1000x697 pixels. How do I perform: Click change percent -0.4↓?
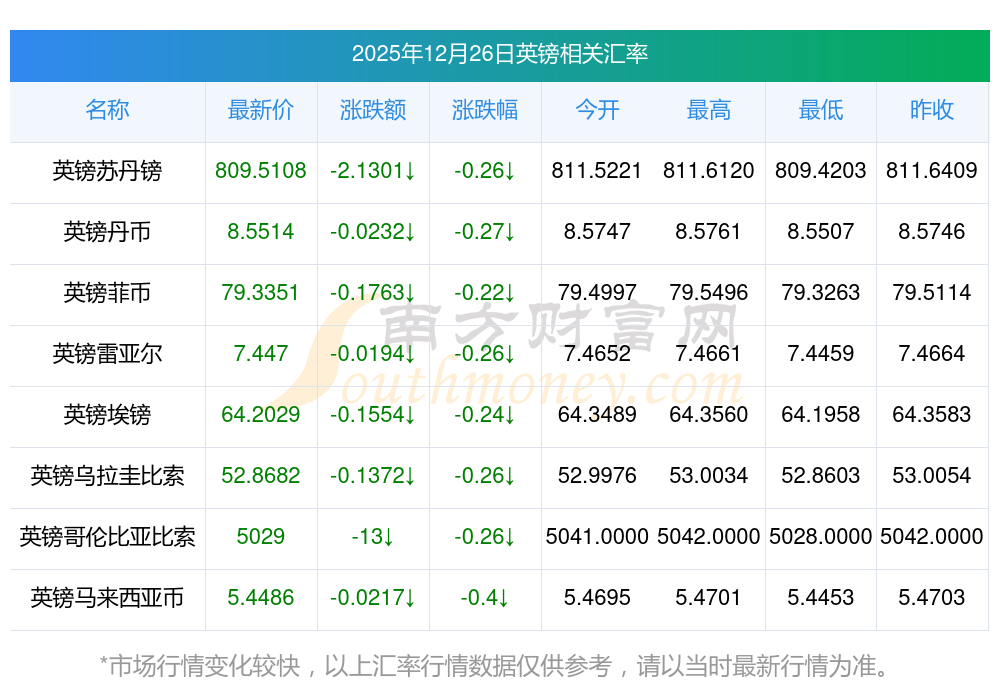tap(485, 597)
